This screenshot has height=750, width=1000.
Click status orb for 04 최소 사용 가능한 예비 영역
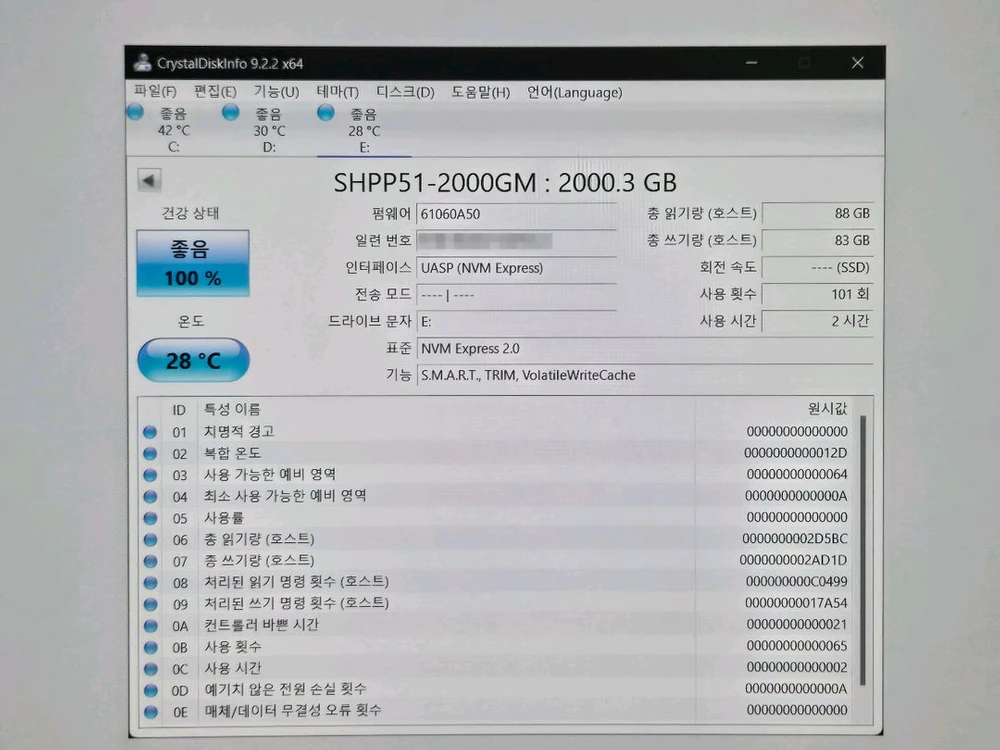tap(151, 497)
